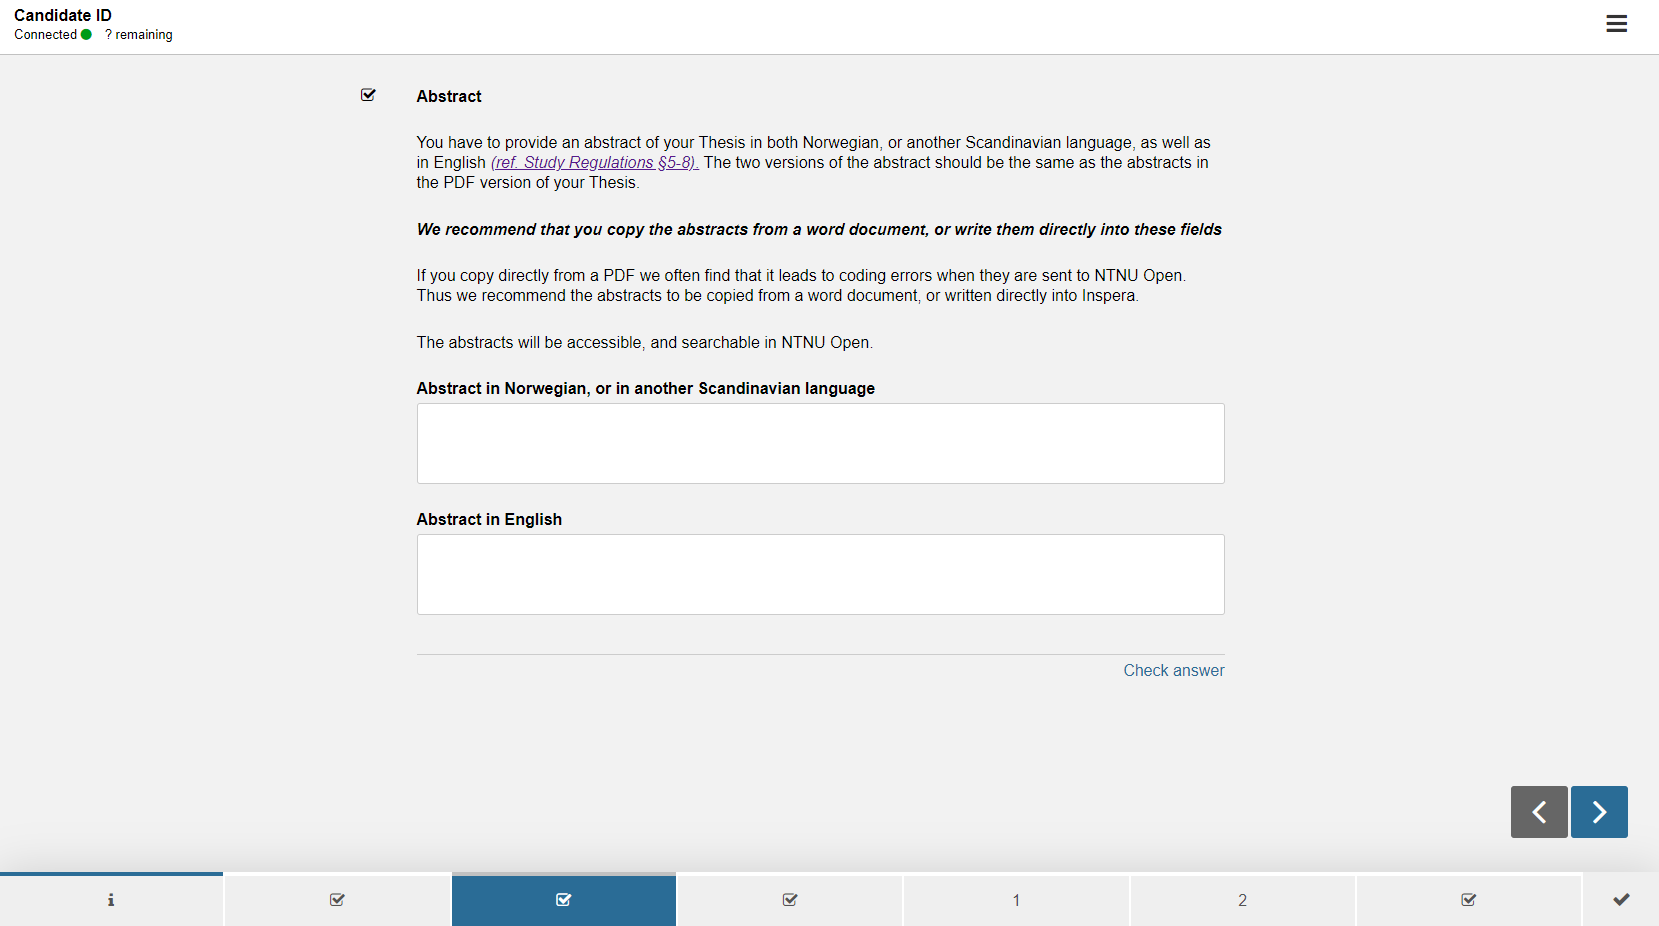Open second navigation tab with check icon
Image resolution: width=1659 pixels, height=926 pixels.
pos(337,900)
